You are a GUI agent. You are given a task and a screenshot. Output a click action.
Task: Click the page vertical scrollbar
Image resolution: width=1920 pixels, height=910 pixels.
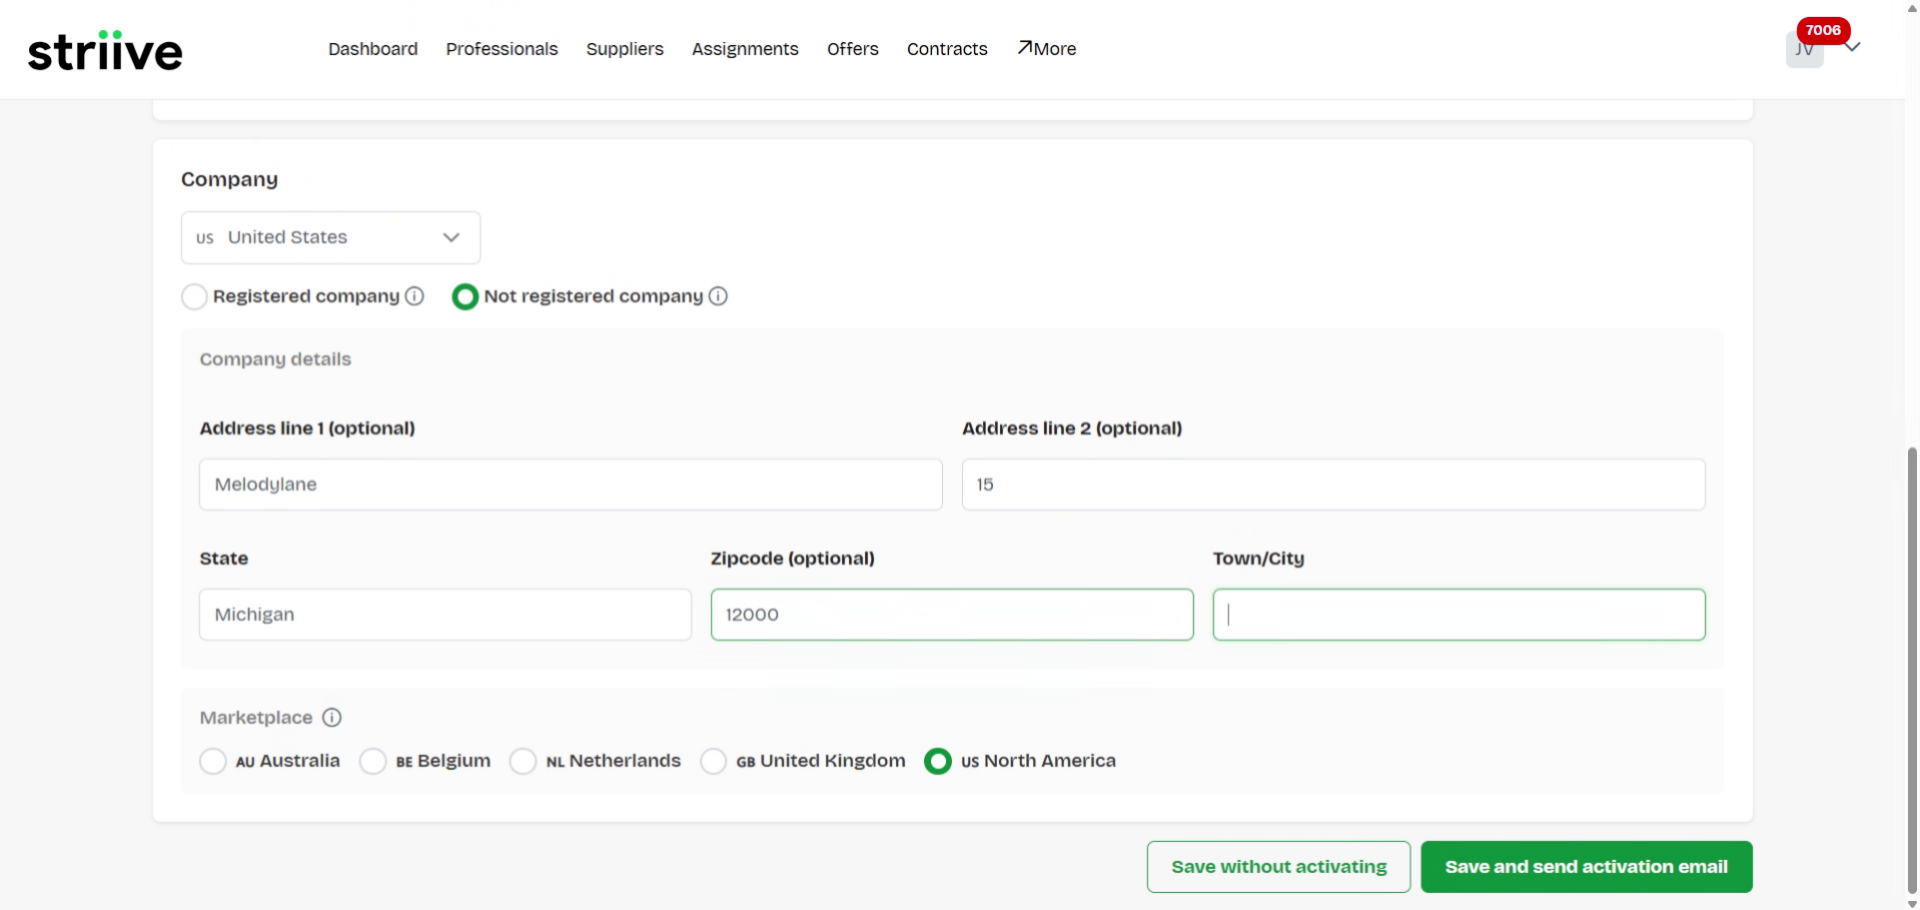click(1912, 670)
